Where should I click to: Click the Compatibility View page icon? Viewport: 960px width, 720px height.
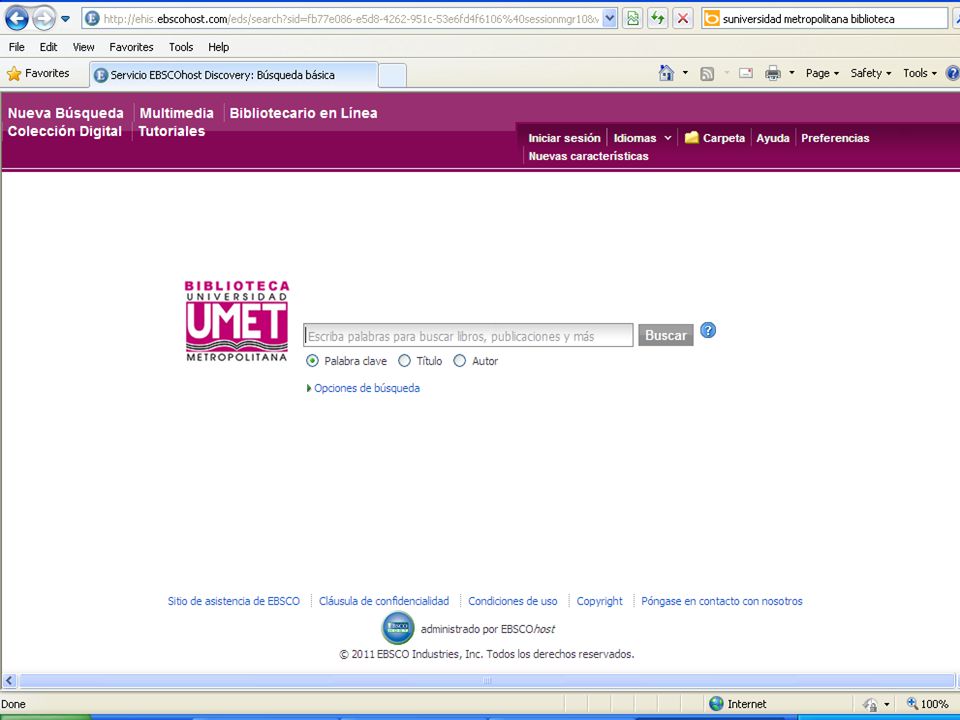[x=632, y=19]
